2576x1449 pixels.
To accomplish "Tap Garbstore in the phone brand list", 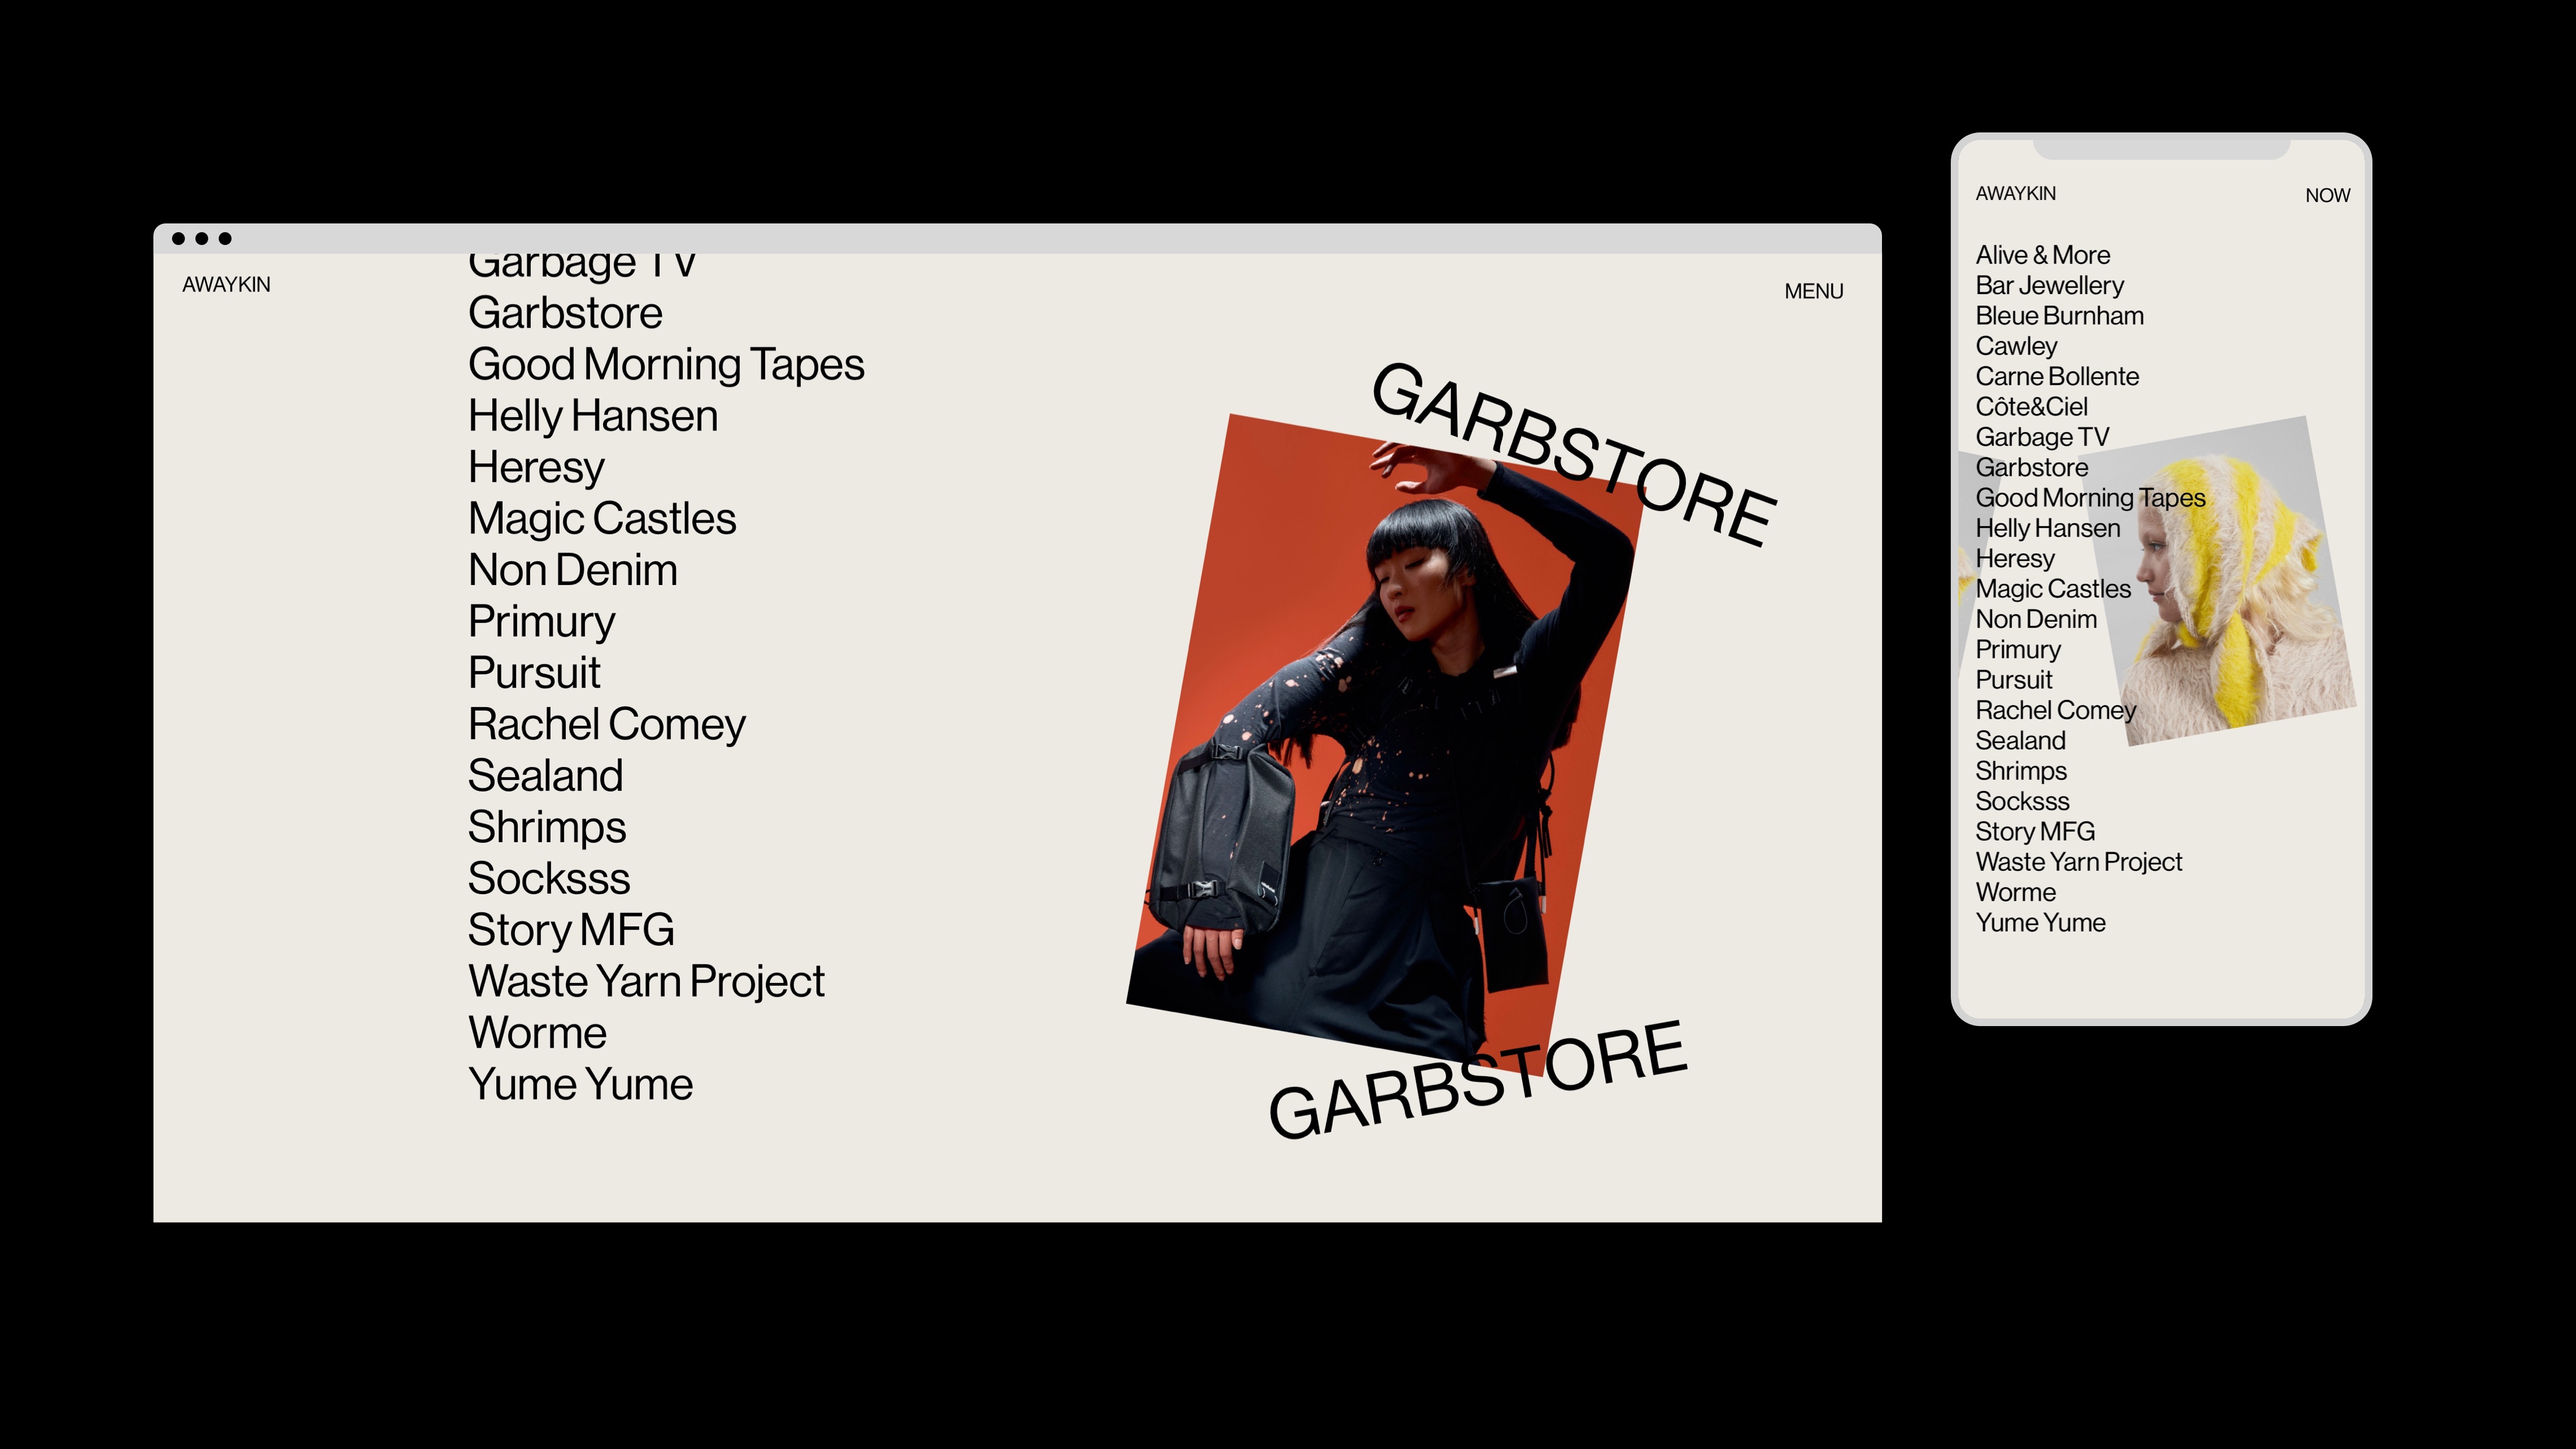I will [2031, 468].
